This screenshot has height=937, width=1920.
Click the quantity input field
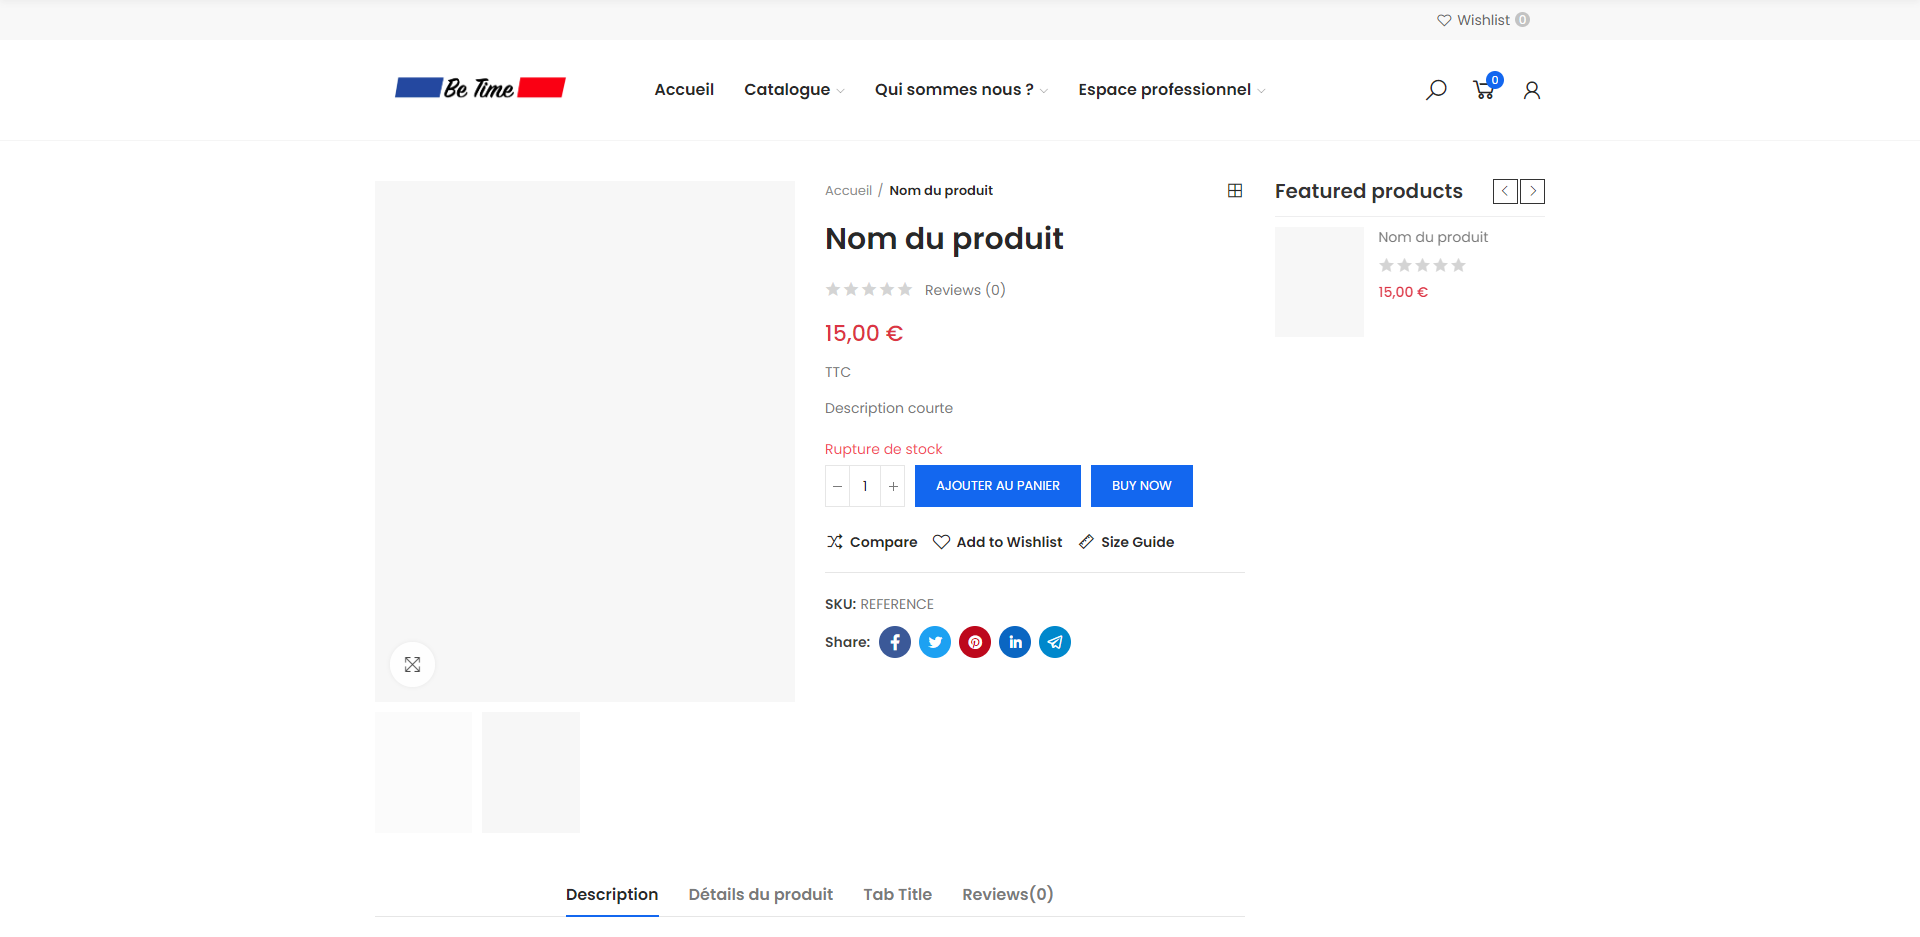click(865, 486)
